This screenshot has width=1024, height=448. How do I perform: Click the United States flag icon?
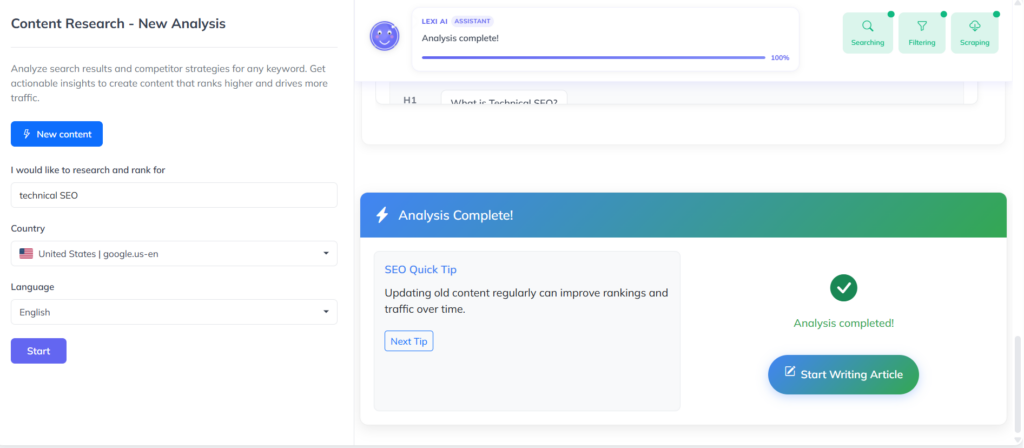click(26, 254)
